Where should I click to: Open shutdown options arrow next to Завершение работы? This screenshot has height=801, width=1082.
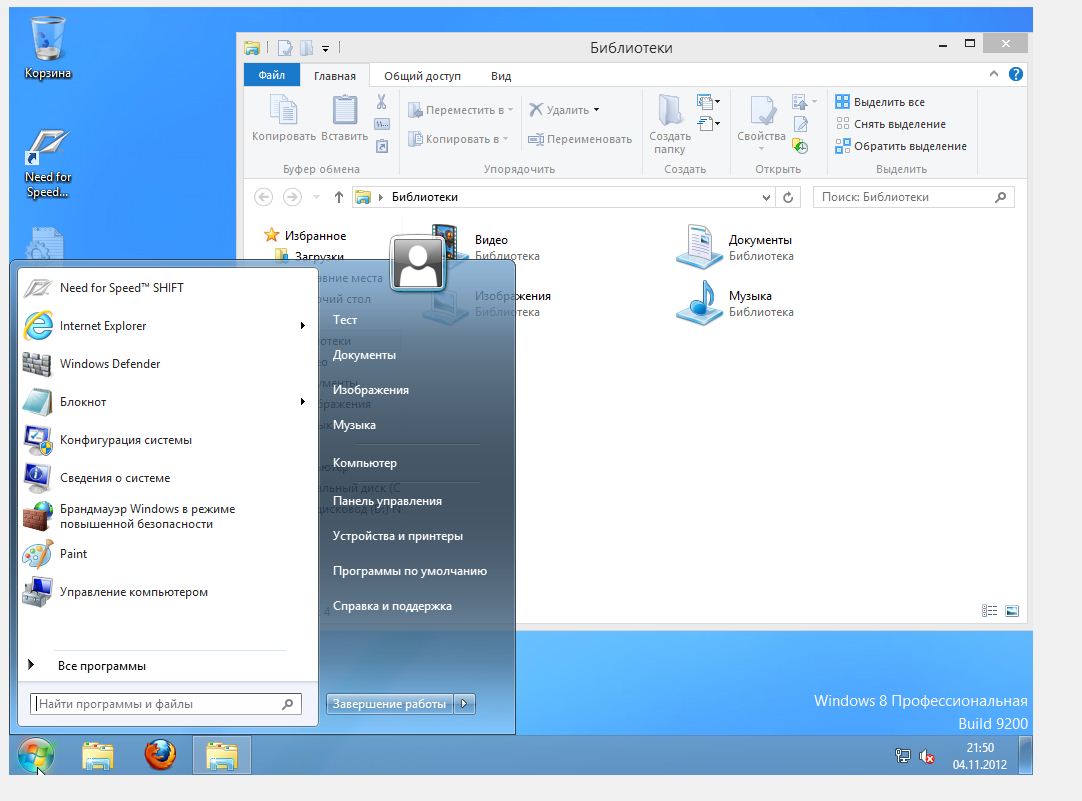[x=464, y=704]
